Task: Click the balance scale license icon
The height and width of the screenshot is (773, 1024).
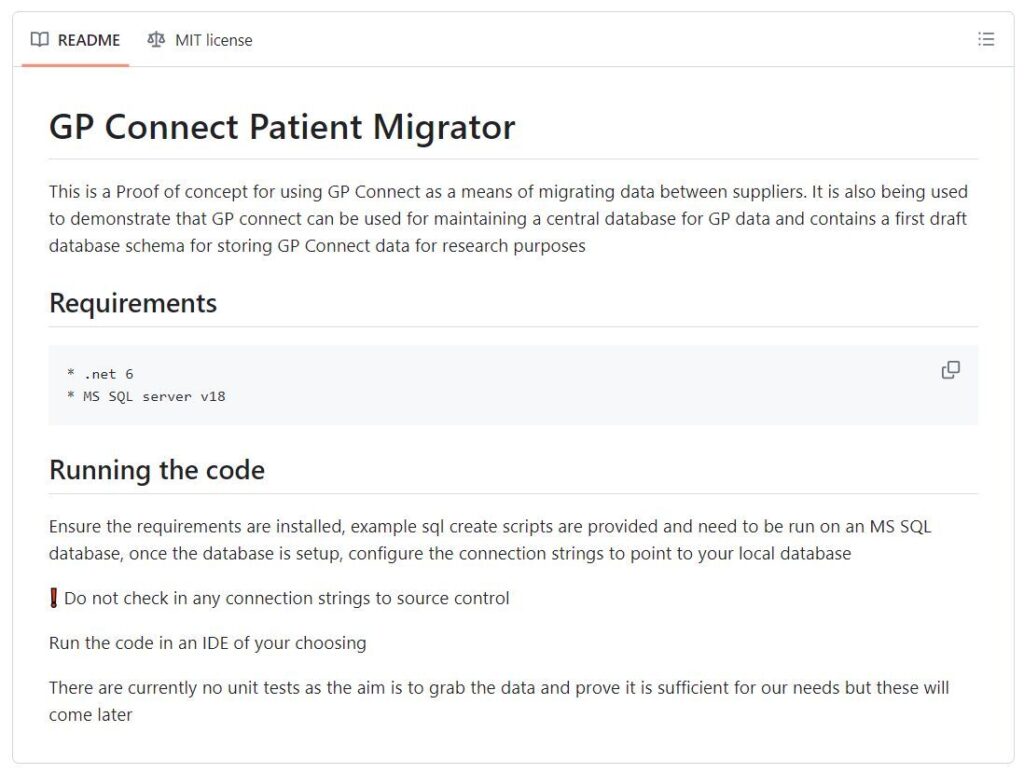Action: [156, 40]
